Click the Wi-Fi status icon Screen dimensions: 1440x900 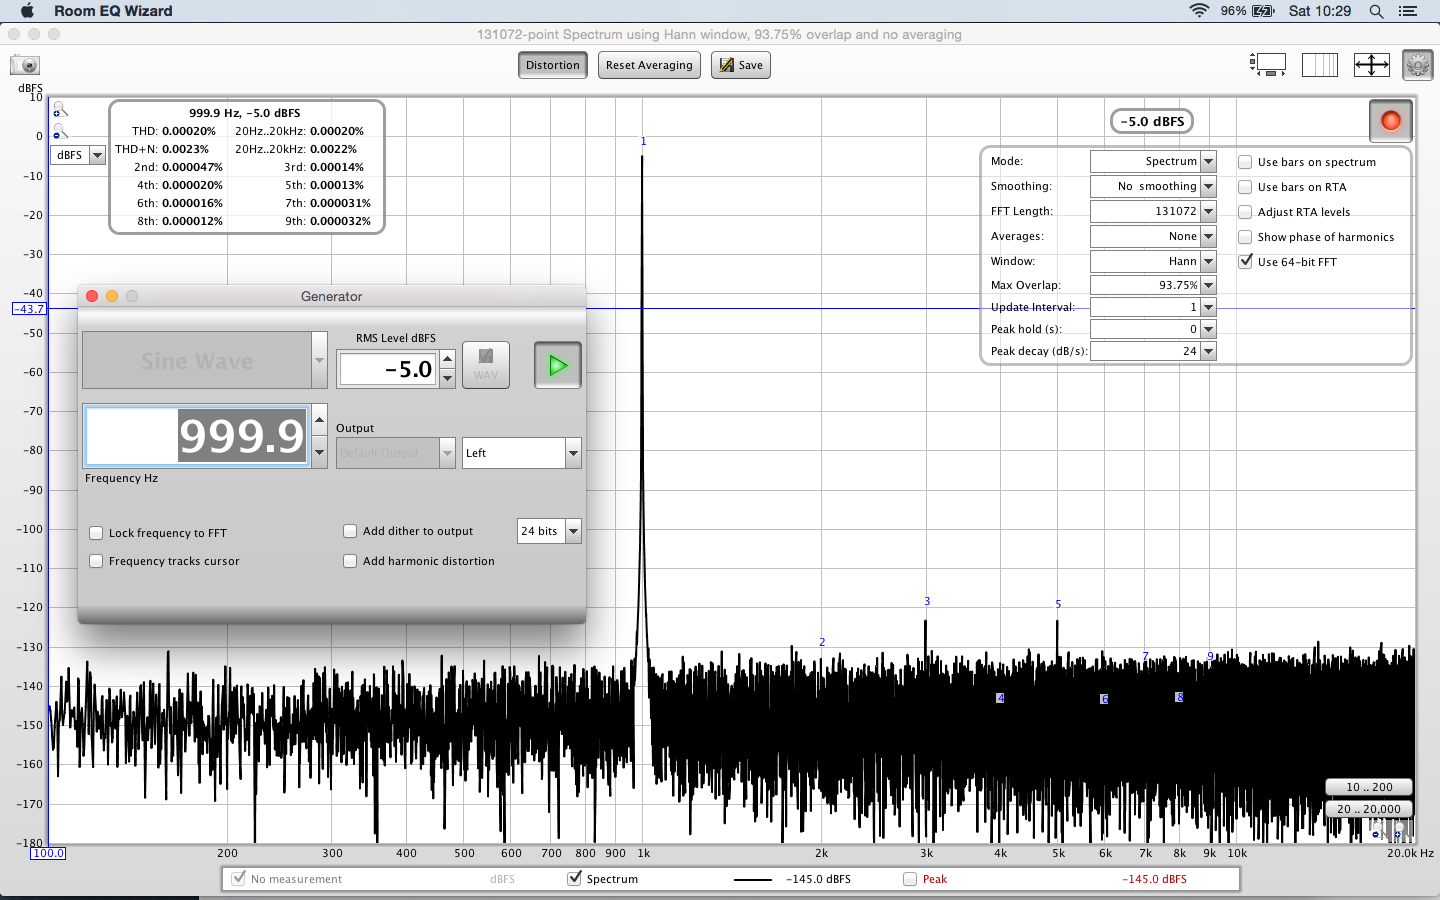point(1199,11)
